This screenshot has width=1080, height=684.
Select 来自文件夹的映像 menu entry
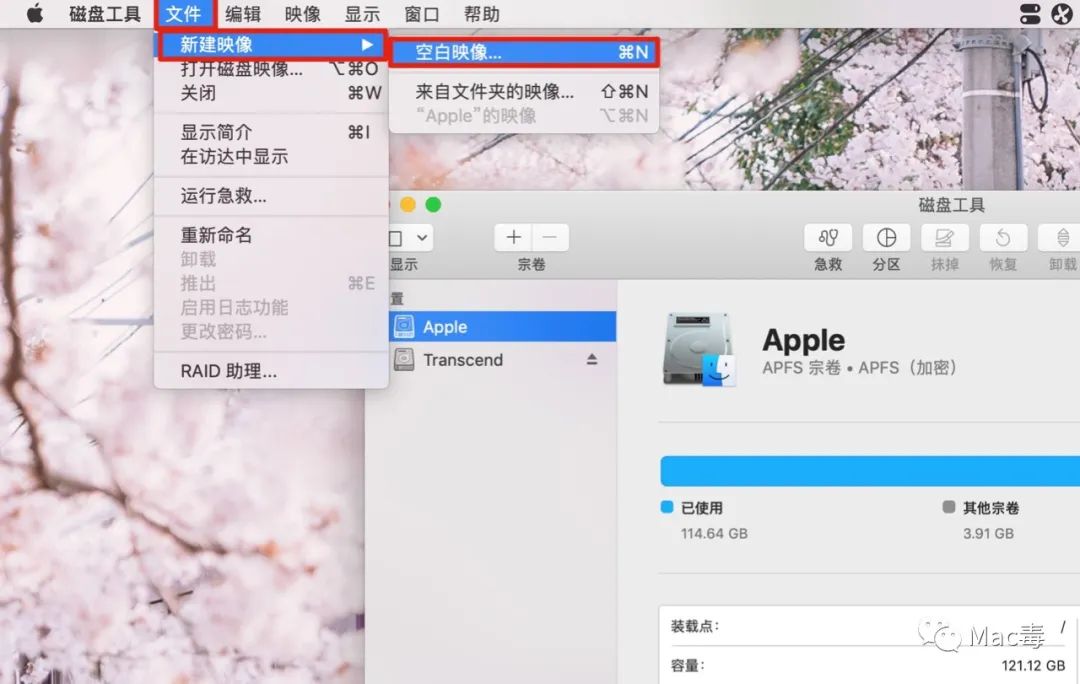pyautogui.click(x=495, y=91)
